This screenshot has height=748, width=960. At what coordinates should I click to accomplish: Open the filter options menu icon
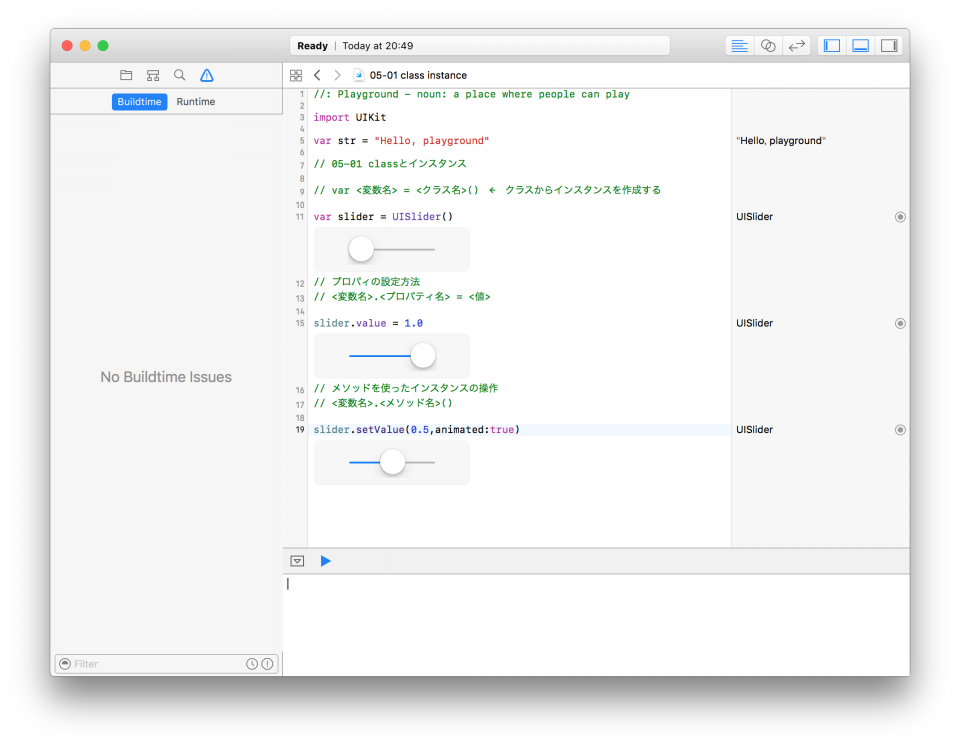(65, 664)
